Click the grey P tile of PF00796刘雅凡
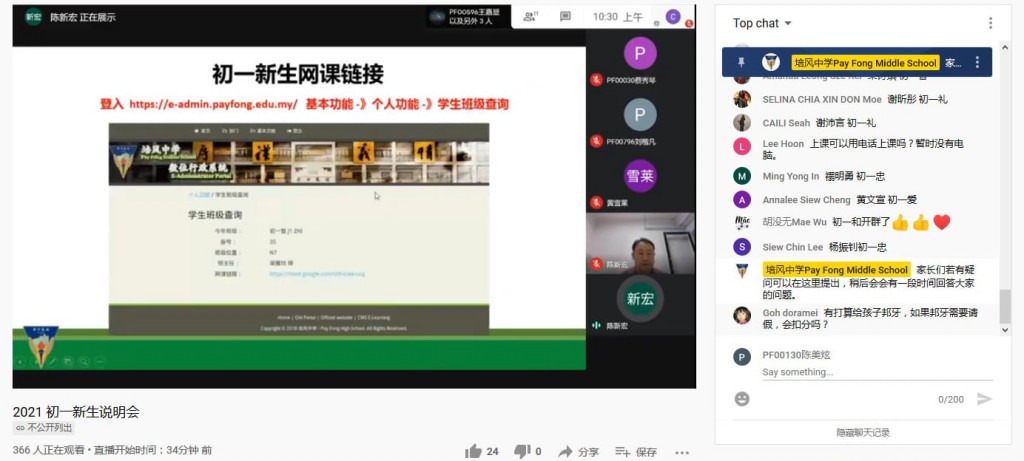1024x461 pixels. click(x=640, y=115)
